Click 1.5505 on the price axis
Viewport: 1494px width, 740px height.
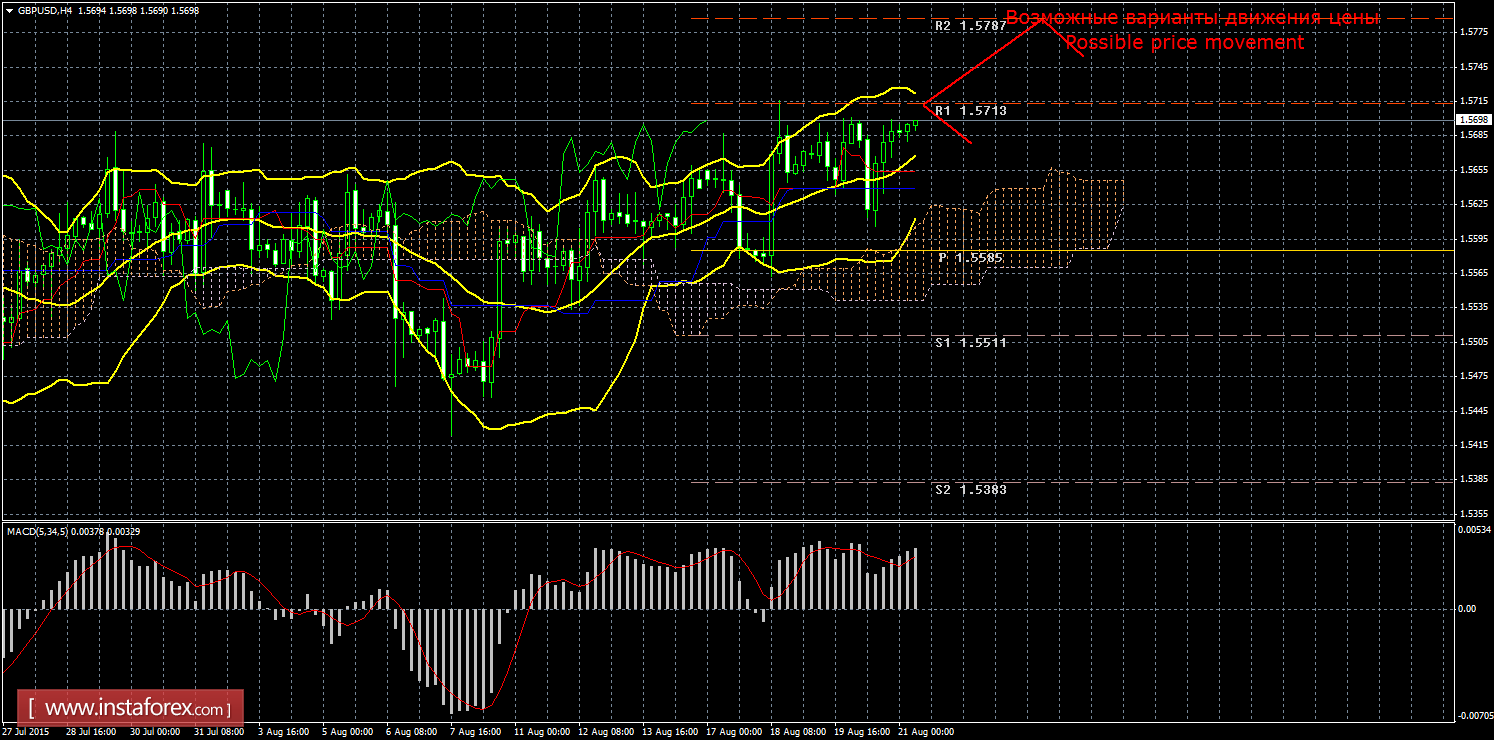click(x=1473, y=342)
